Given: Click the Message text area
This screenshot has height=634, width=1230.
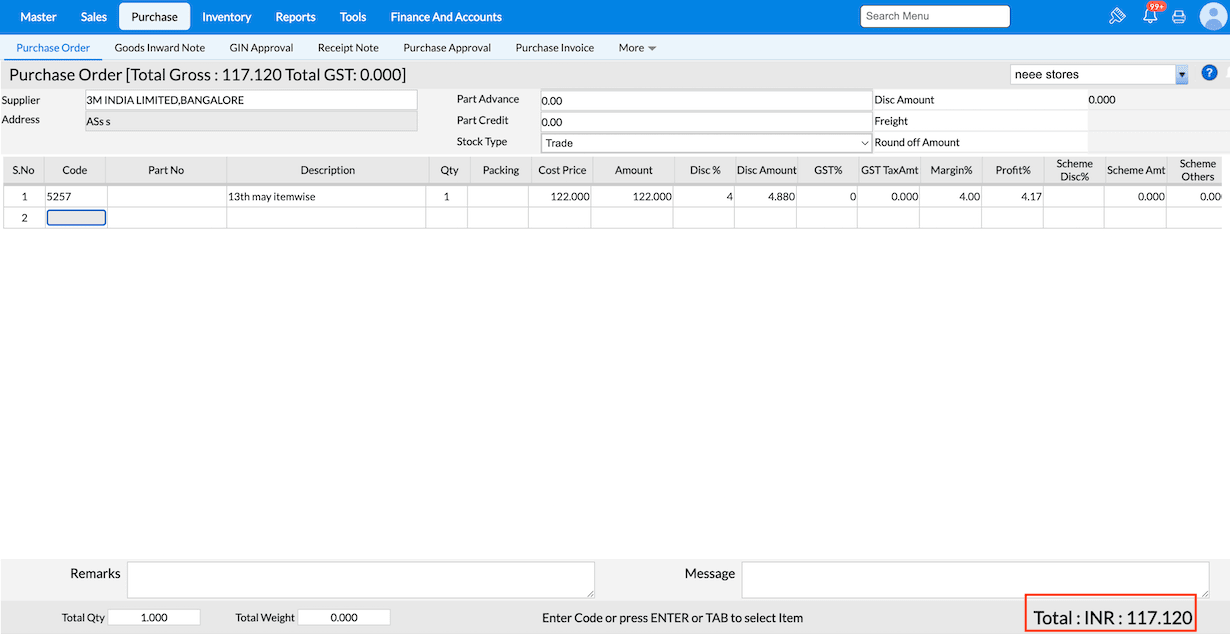Looking at the screenshot, I should coord(975,580).
